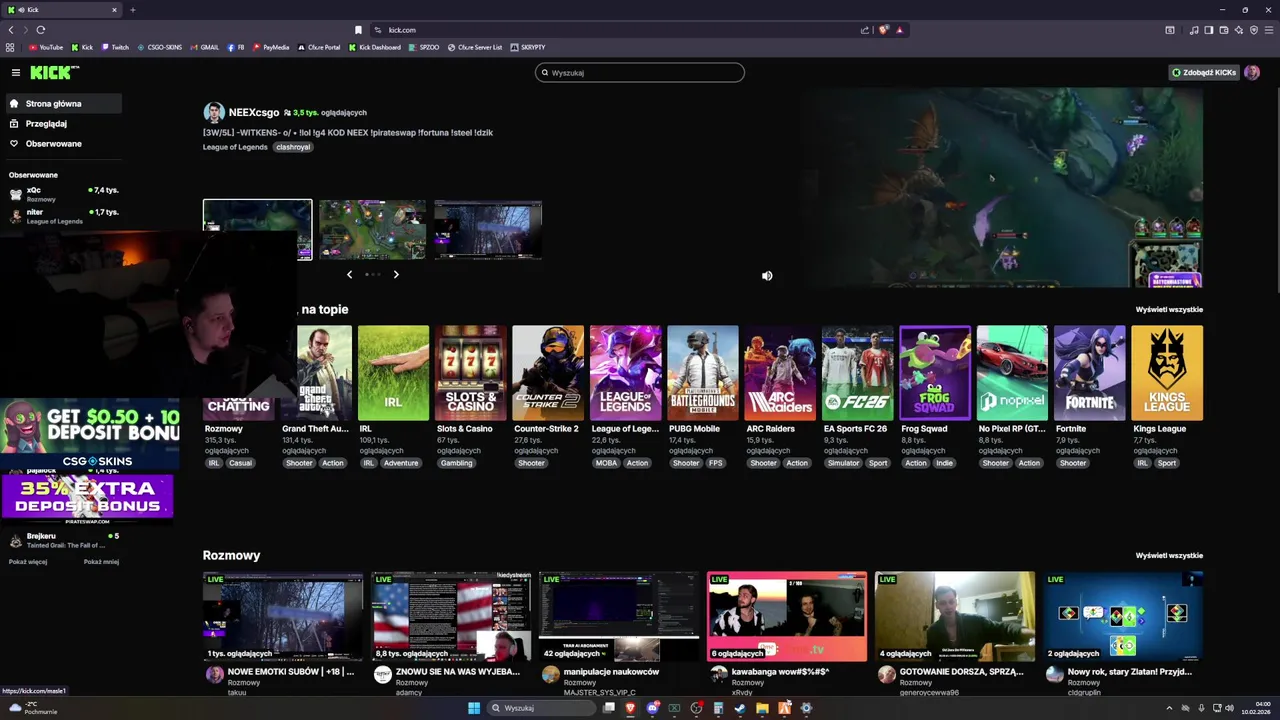Viewport: 1280px width, 720px height.
Task: Click the clashroyal tag
Action: point(293,147)
